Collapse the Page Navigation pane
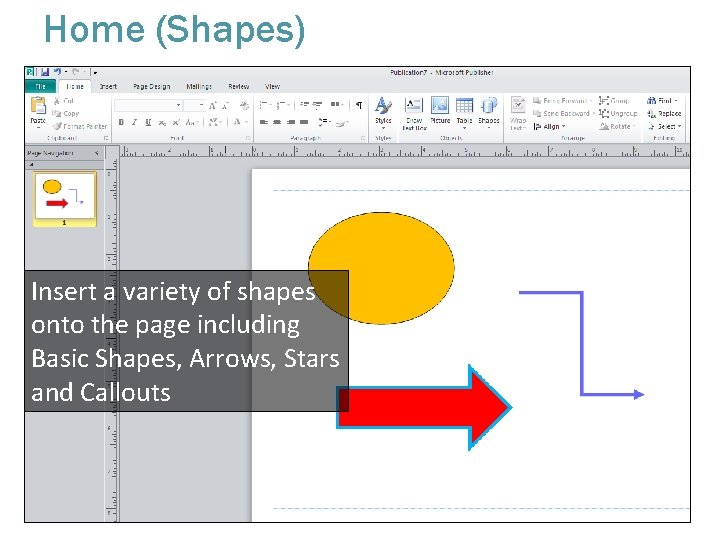The height and width of the screenshot is (540, 720). coord(96,153)
